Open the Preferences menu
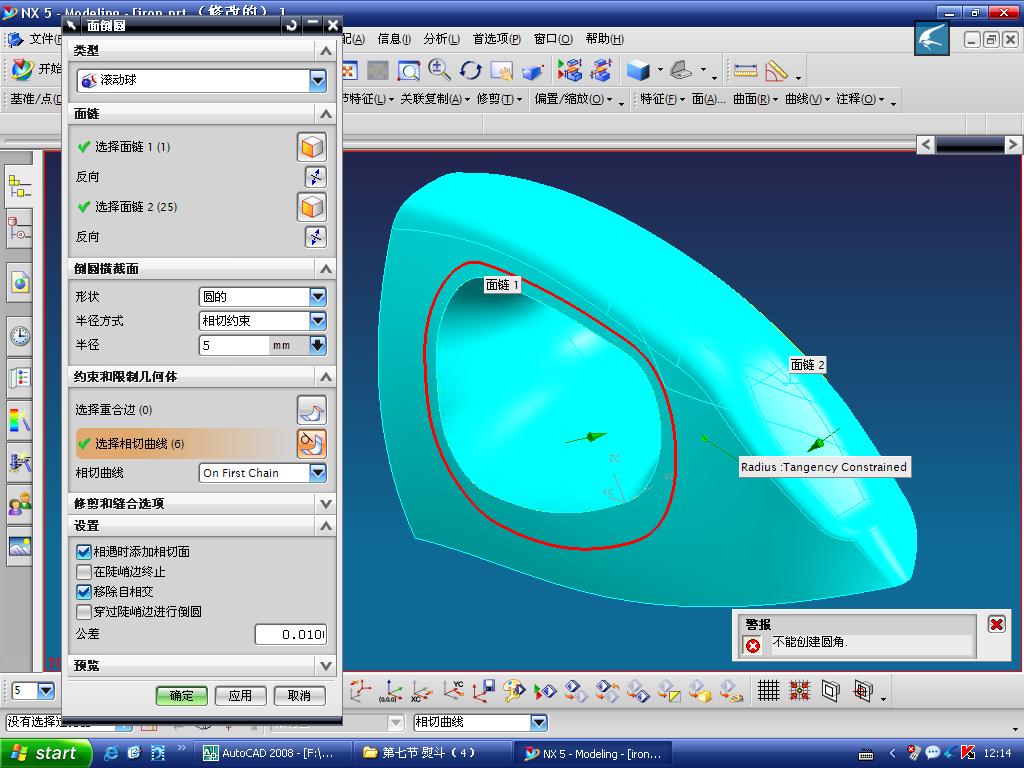Viewport: 1024px width, 768px height. (496, 39)
